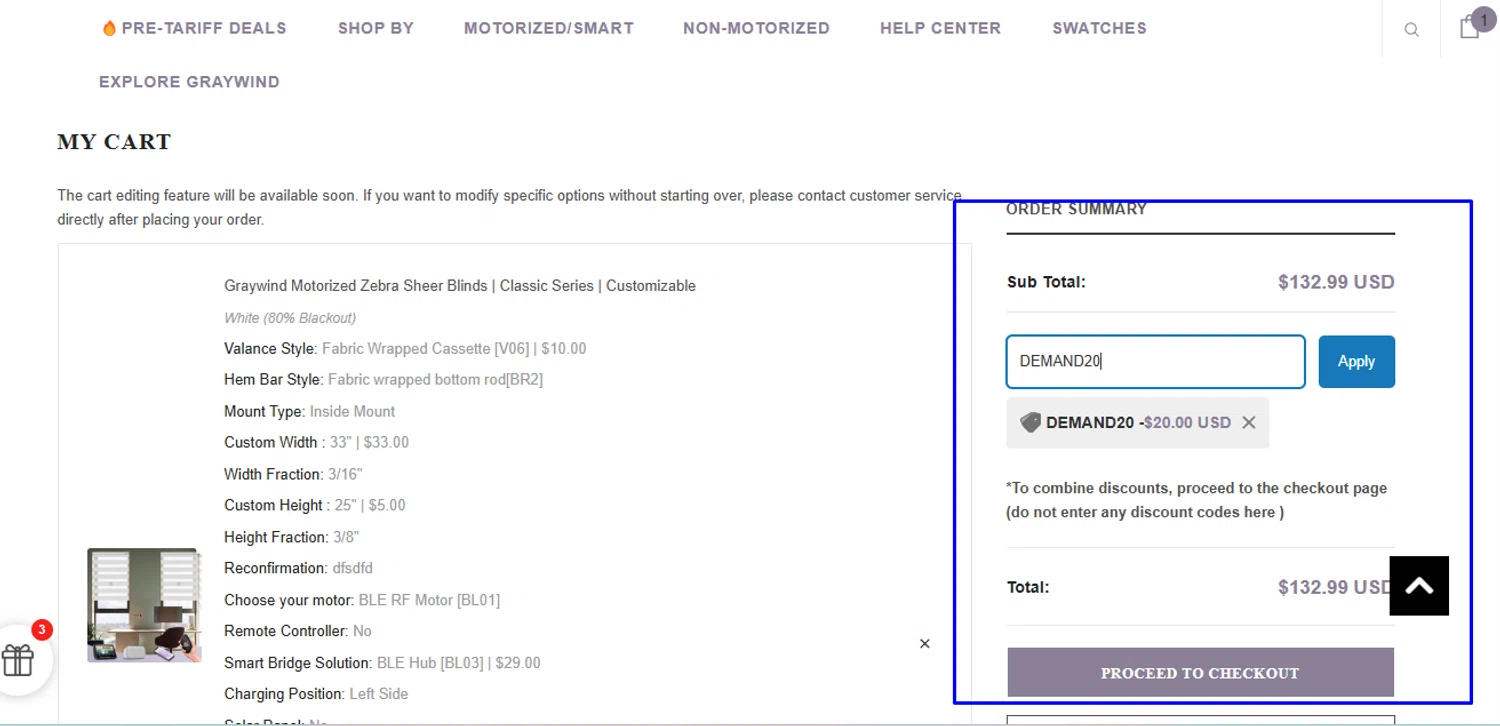Click the back-to-top arrow button

coord(1419,586)
